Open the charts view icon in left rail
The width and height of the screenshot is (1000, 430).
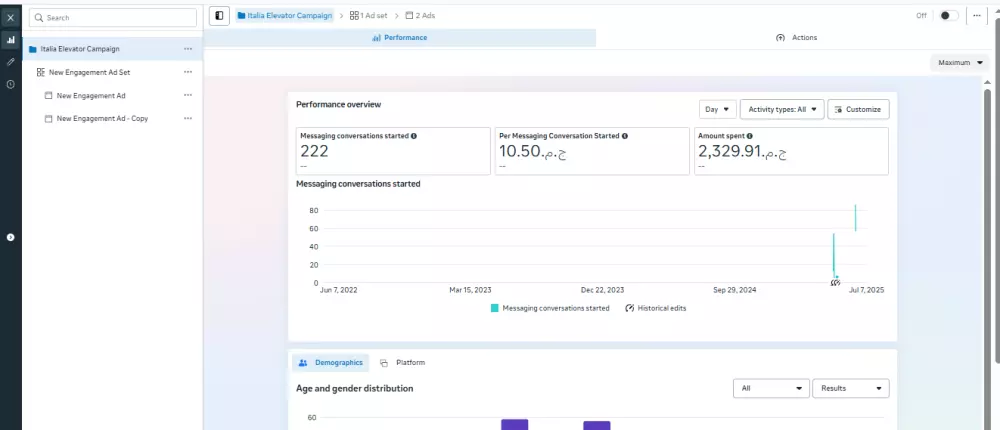click(10, 40)
